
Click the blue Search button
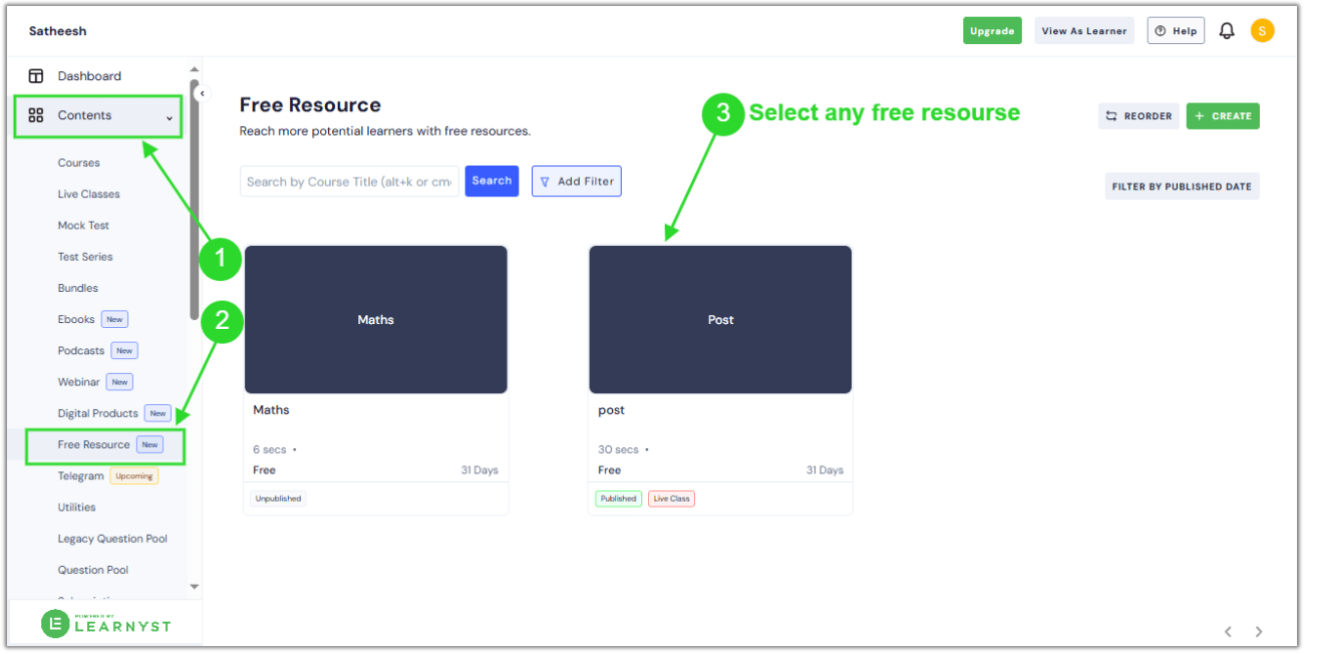point(492,181)
